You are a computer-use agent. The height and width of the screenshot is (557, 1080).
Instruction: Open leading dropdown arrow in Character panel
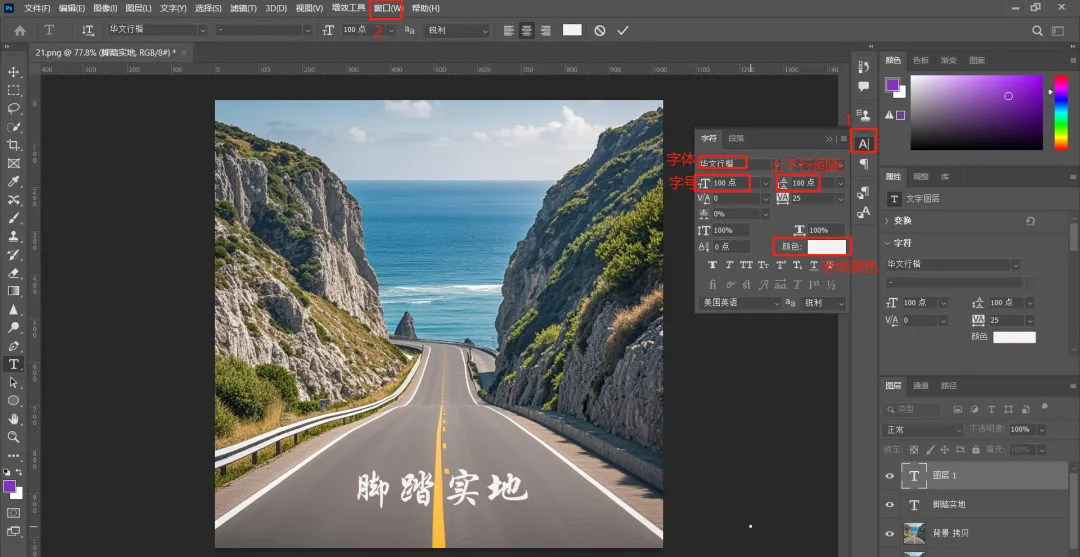click(x=840, y=183)
